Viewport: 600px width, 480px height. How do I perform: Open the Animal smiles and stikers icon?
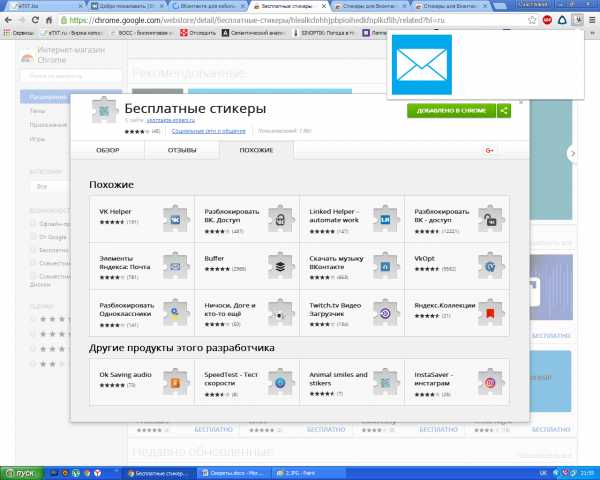click(386, 382)
